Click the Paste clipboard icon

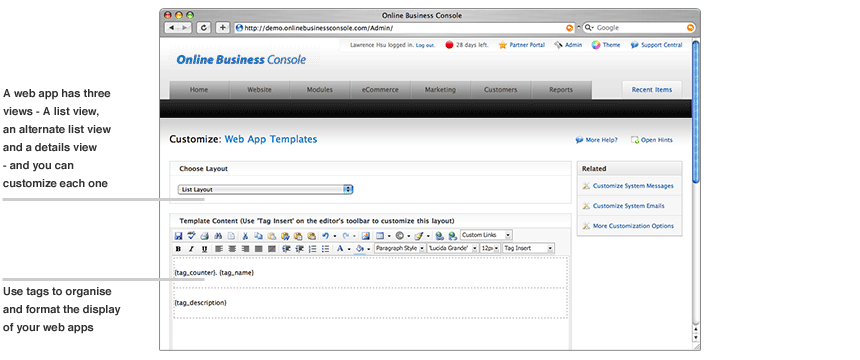pos(271,236)
